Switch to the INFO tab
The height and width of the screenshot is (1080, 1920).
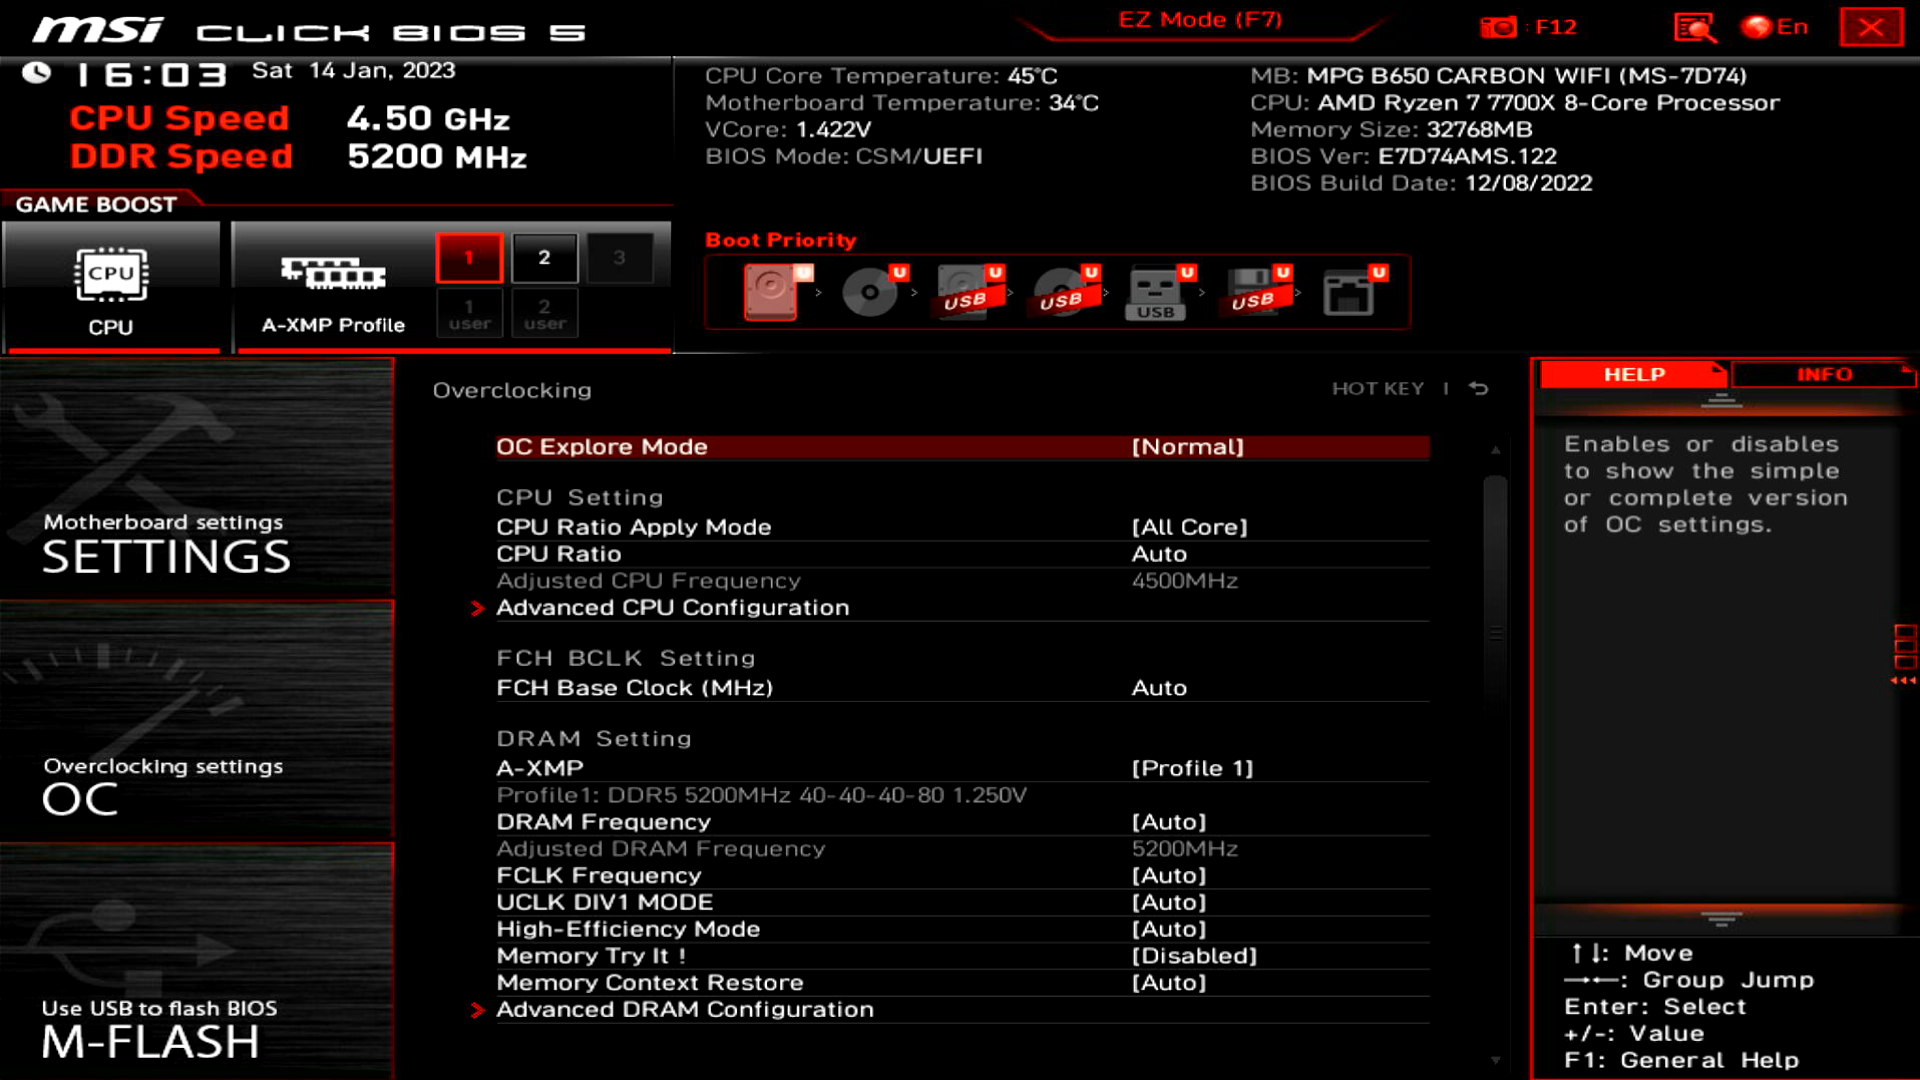(1824, 374)
